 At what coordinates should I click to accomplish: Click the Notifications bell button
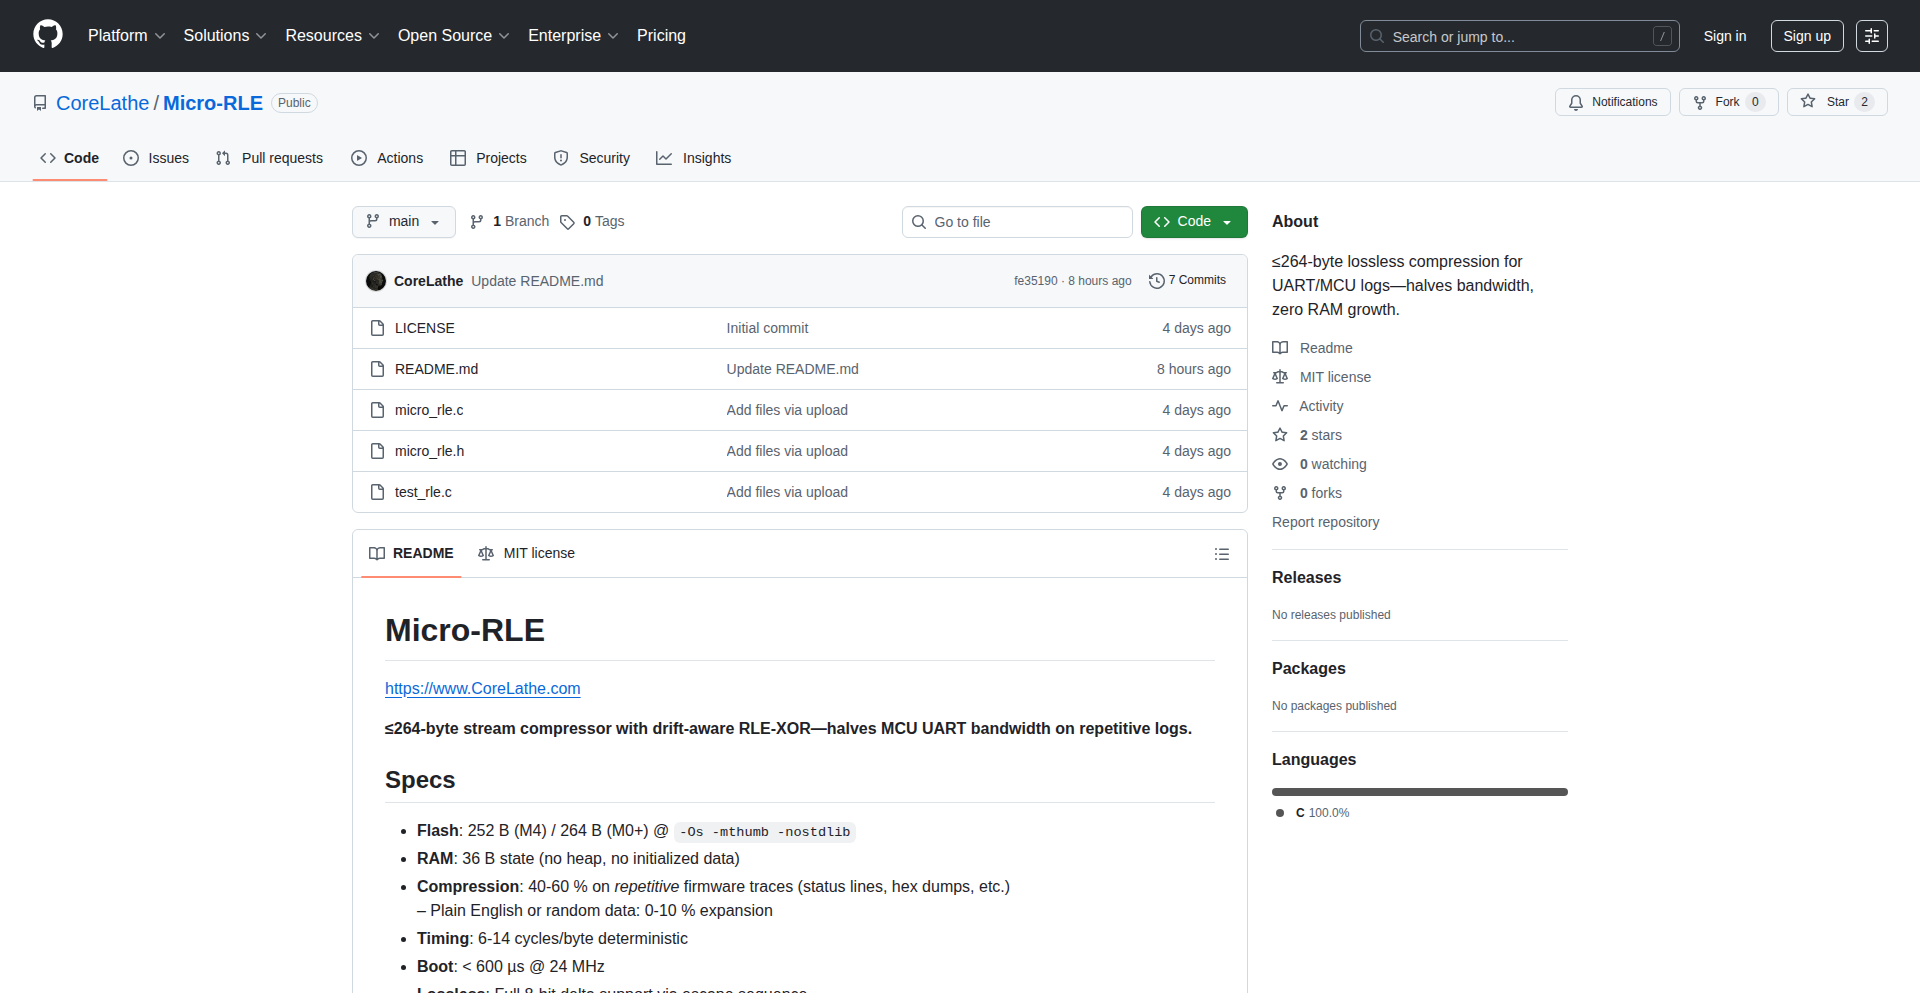(1612, 102)
